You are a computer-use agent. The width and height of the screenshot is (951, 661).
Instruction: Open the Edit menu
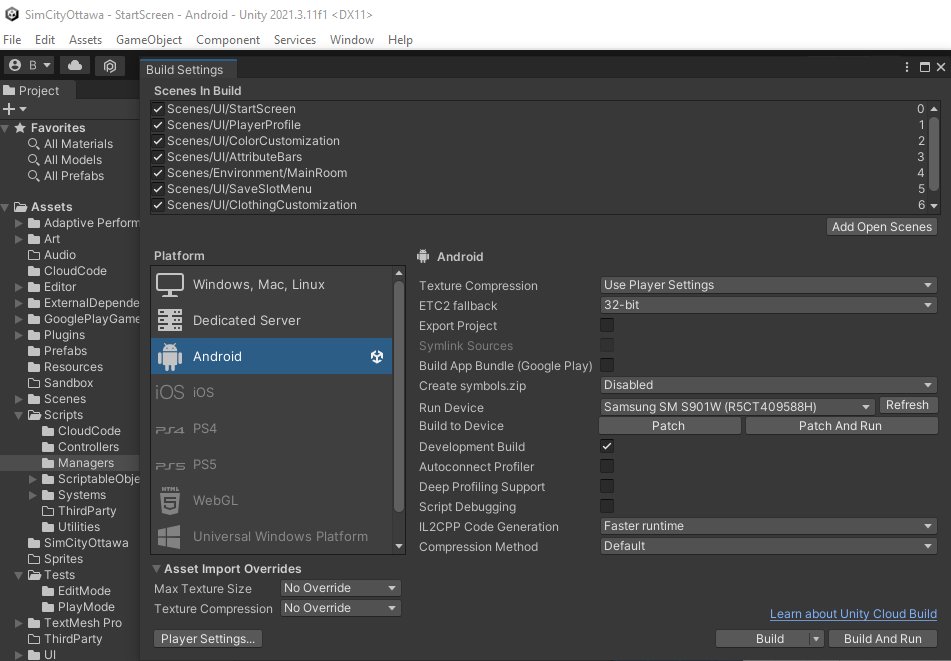[45, 40]
